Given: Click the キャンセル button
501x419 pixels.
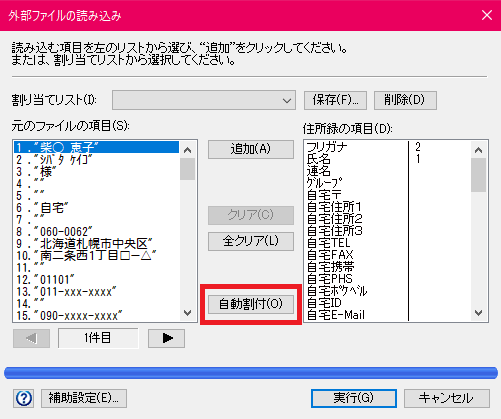Looking at the screenshot, I should pyautogui.click(x=447, y=398).
